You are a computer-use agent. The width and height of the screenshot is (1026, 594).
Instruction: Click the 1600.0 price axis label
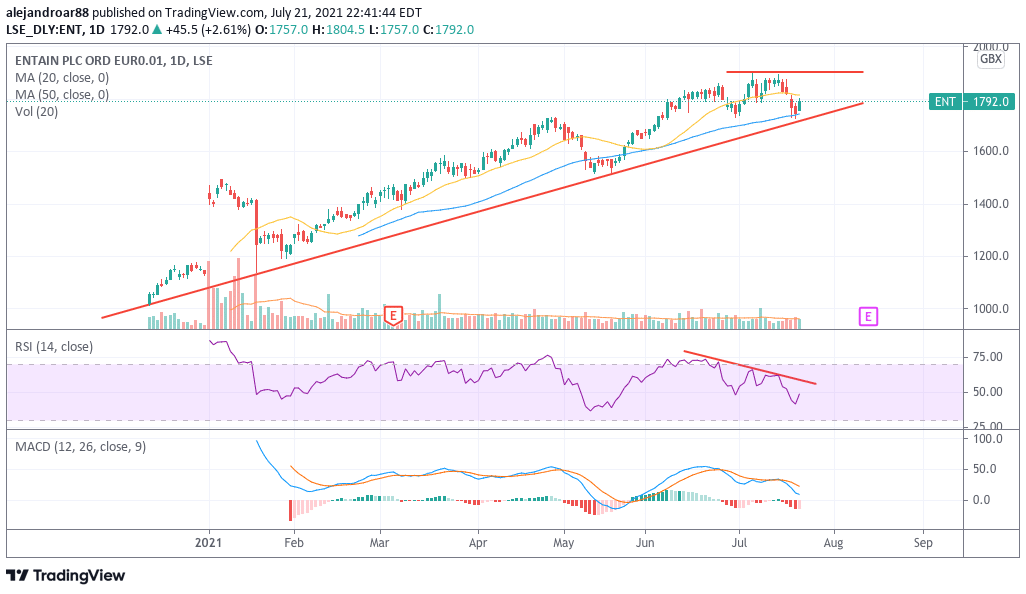tap(991, 150)
